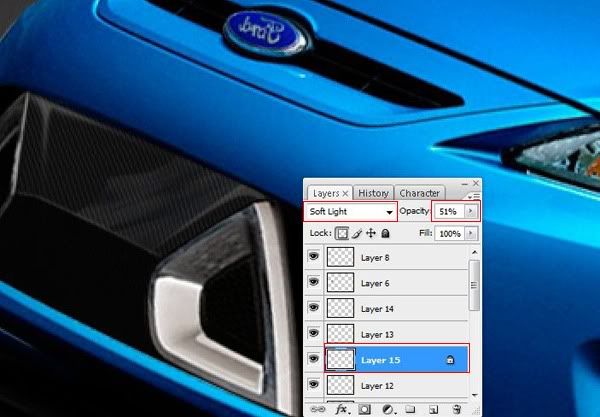Hide Layer 14 with its eye icon
Image resolution: width=600 pixels, height=417 pixels.
click(x=314, y=308)
